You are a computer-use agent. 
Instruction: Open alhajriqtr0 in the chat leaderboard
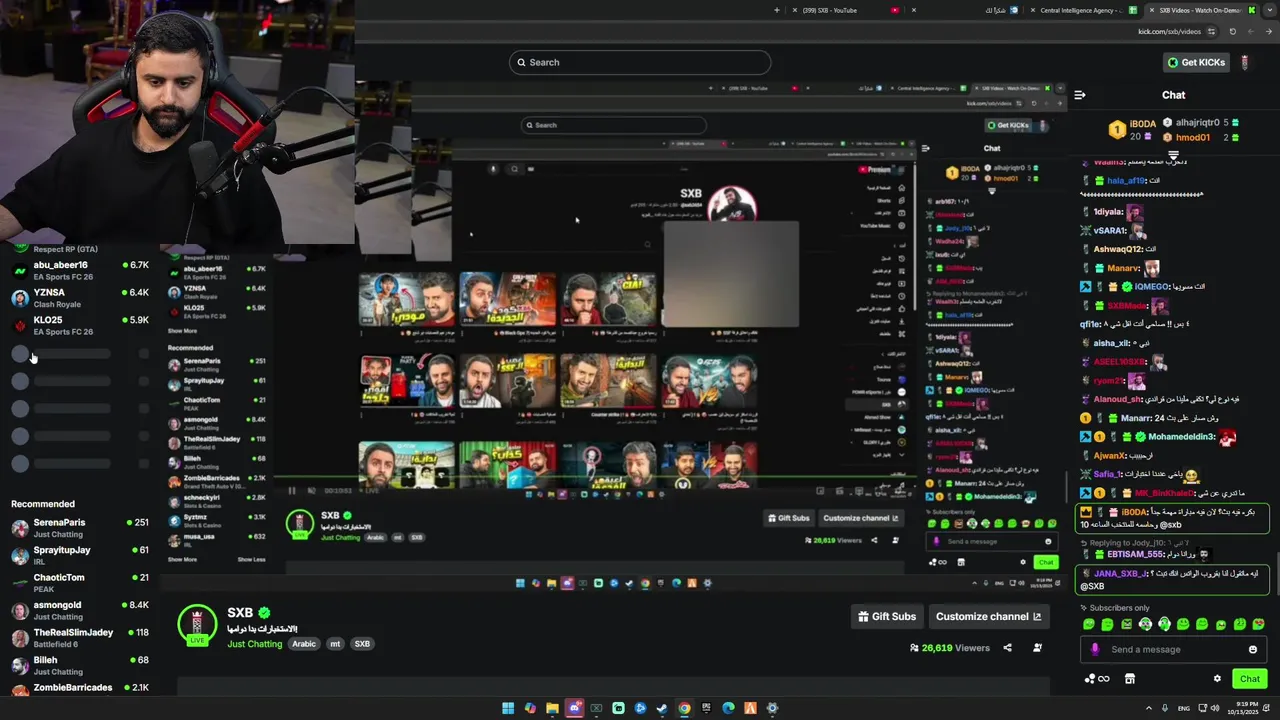tap(1196, 123)
